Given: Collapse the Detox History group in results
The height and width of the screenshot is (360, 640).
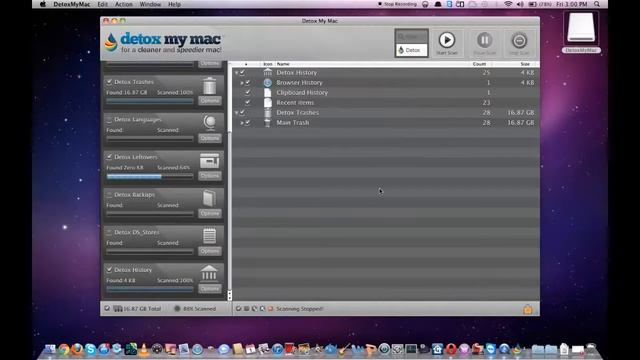Looking at the screenshot, I should pos(236,73).
